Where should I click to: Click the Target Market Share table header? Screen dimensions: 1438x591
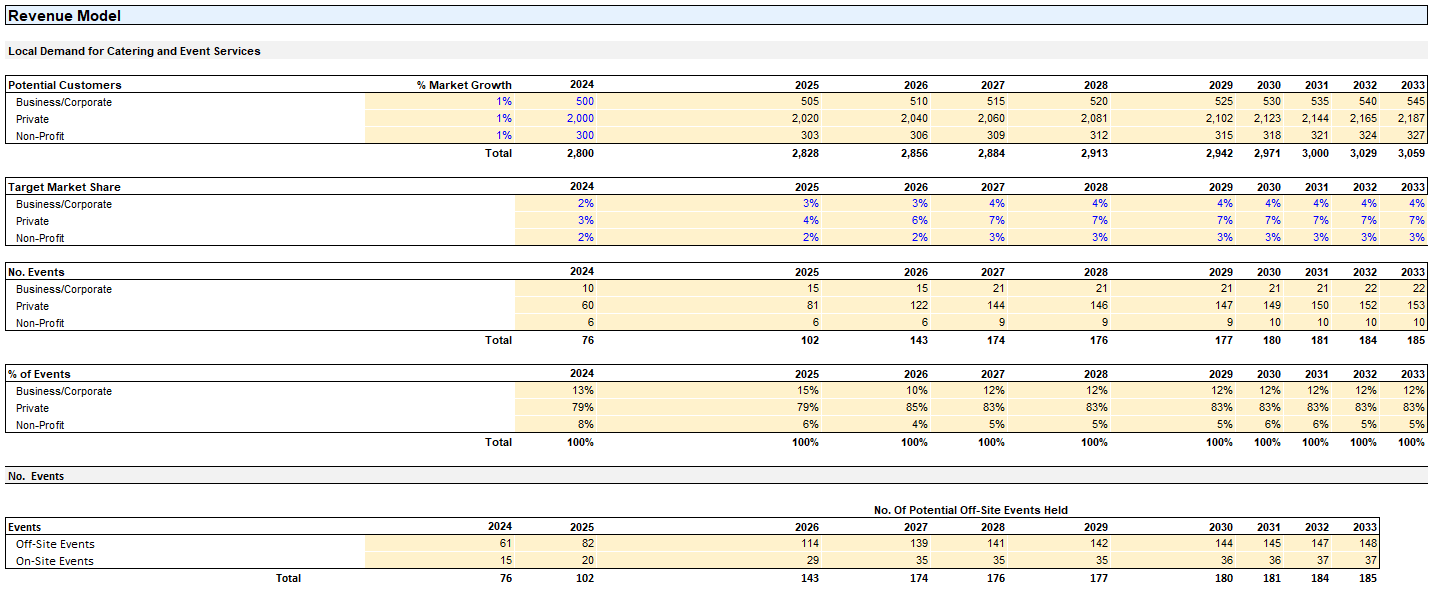pos(64,187)
